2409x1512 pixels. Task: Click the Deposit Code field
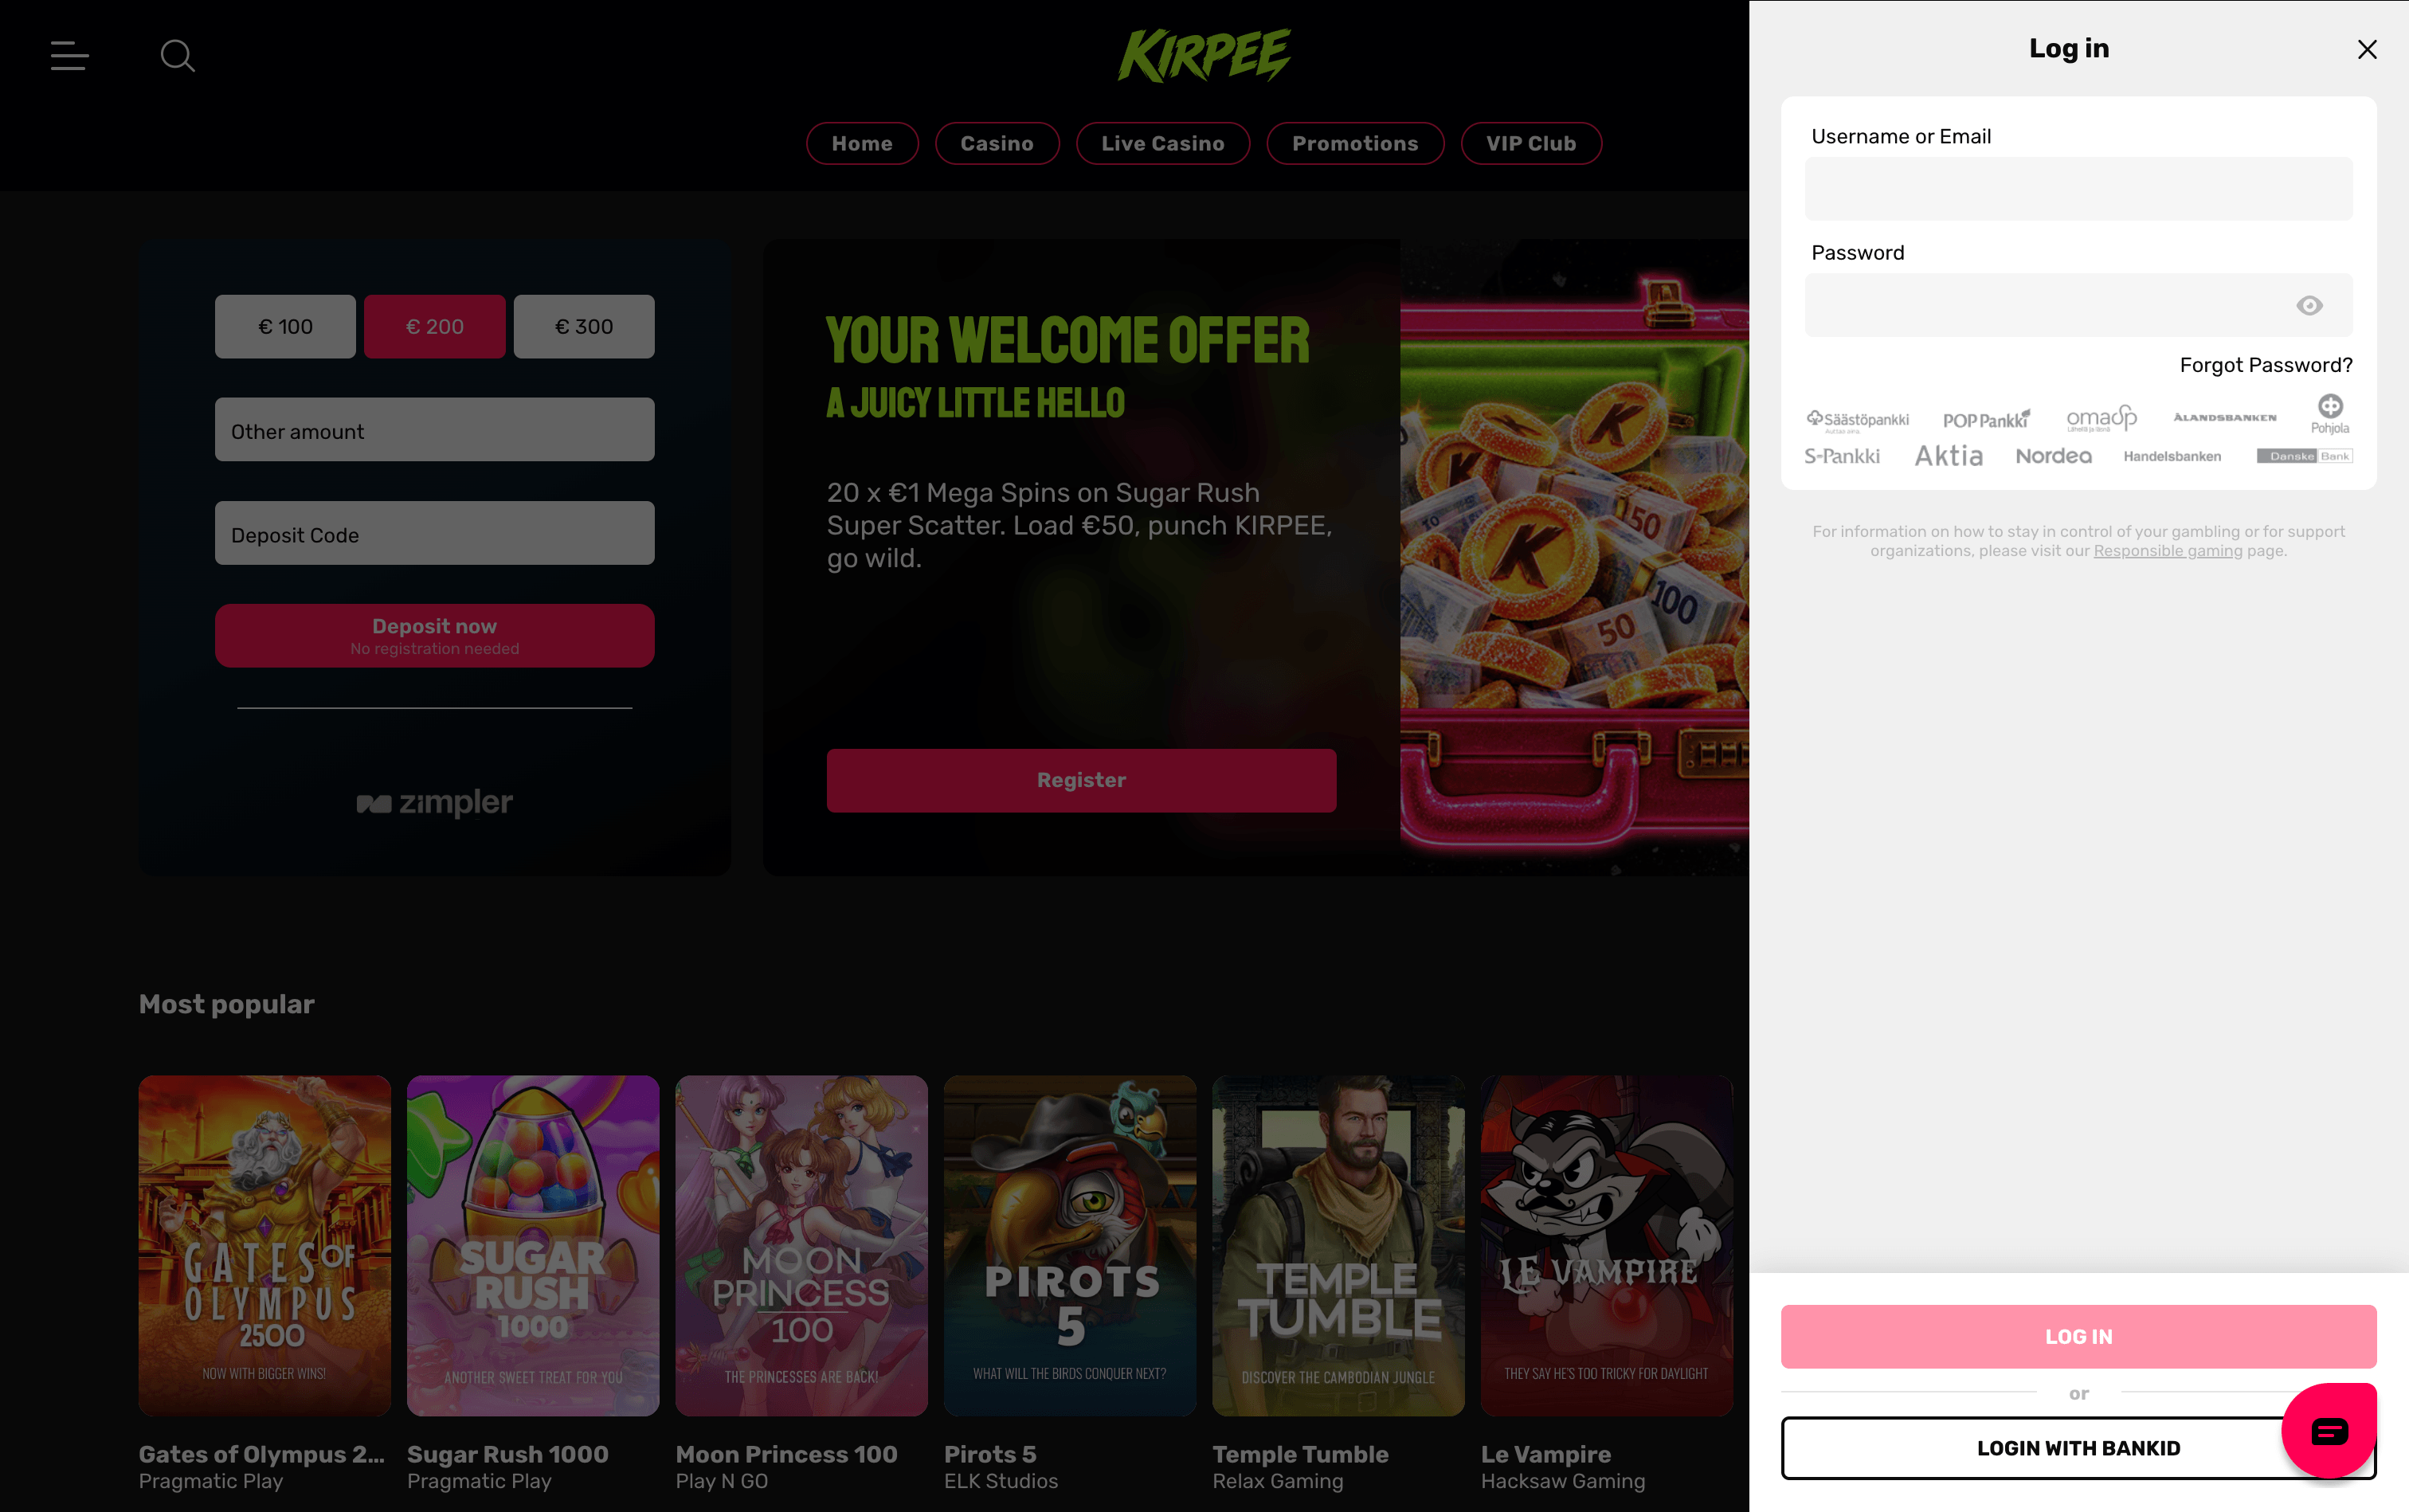[435, 533]
